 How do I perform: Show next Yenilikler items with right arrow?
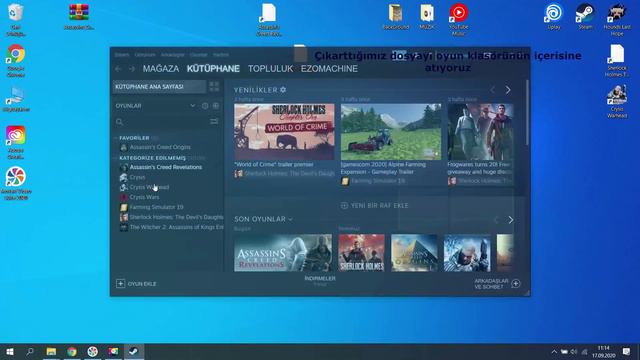[x=508, y=90]
